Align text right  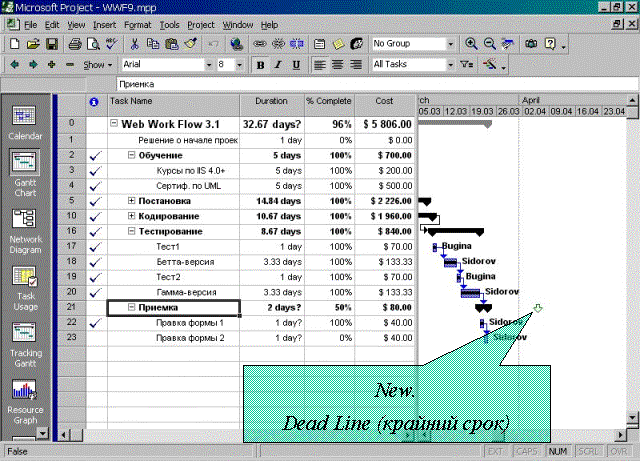[x=356, y=65]
